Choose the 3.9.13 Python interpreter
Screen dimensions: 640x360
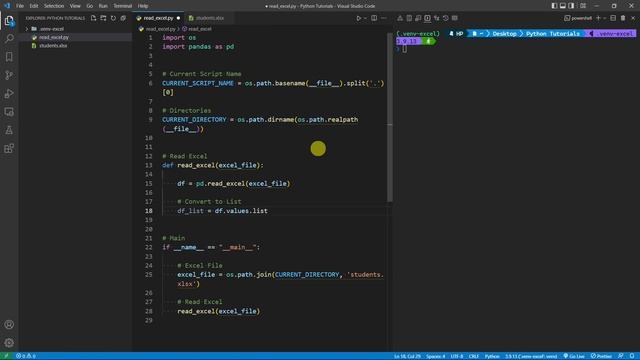pyautogui.click(x=531, y=356)
